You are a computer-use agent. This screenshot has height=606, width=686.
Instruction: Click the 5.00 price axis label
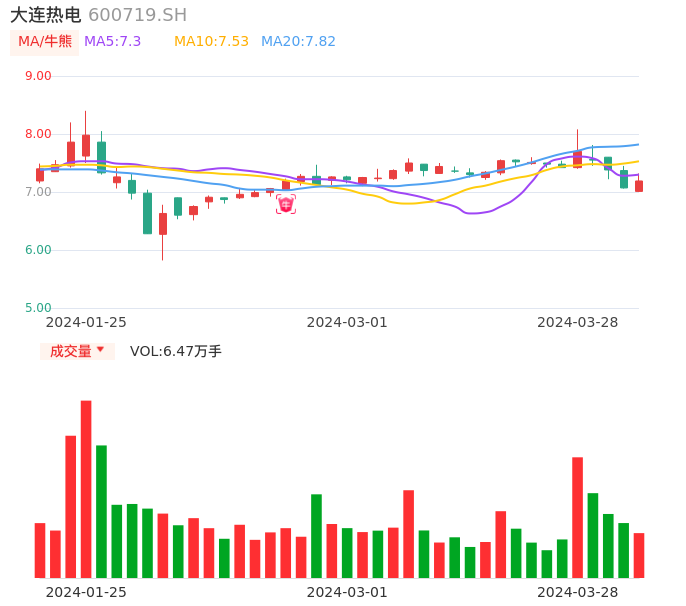point(38,308)
